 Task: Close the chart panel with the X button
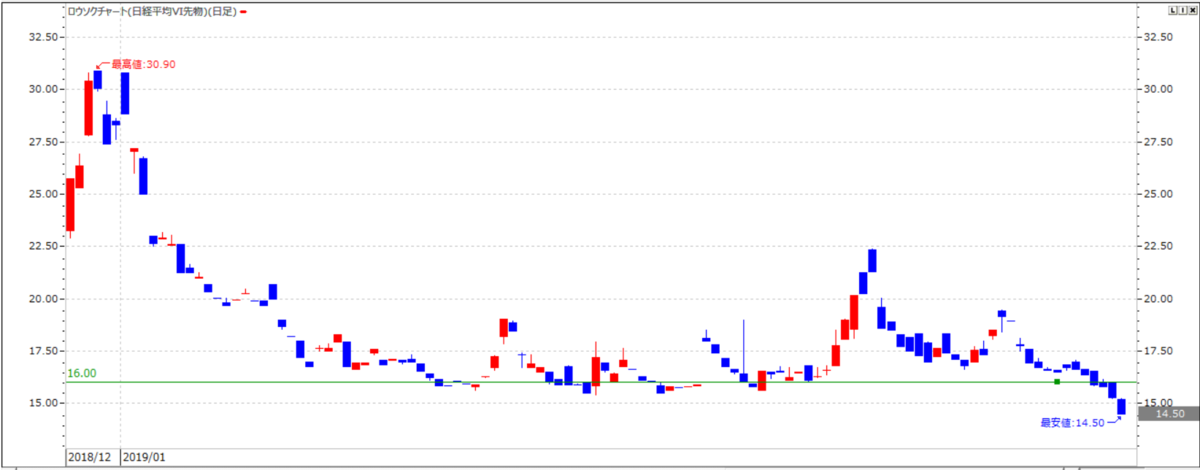coord(1193,10)
